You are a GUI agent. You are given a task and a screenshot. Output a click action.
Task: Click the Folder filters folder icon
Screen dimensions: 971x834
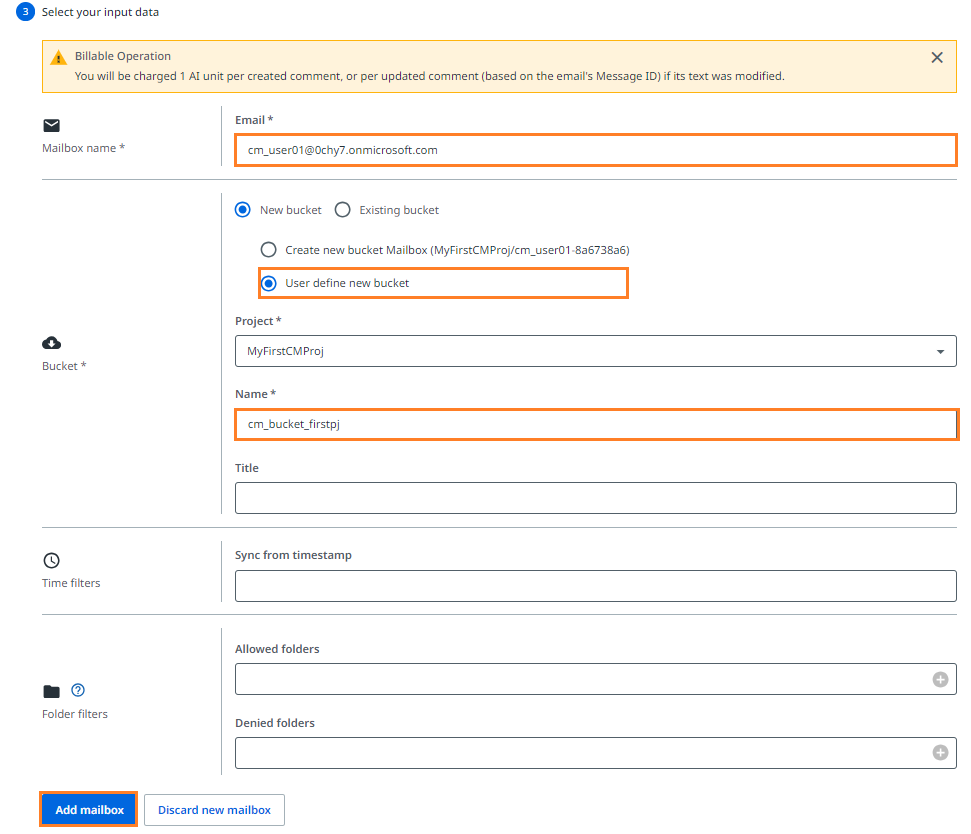point(51,691)
